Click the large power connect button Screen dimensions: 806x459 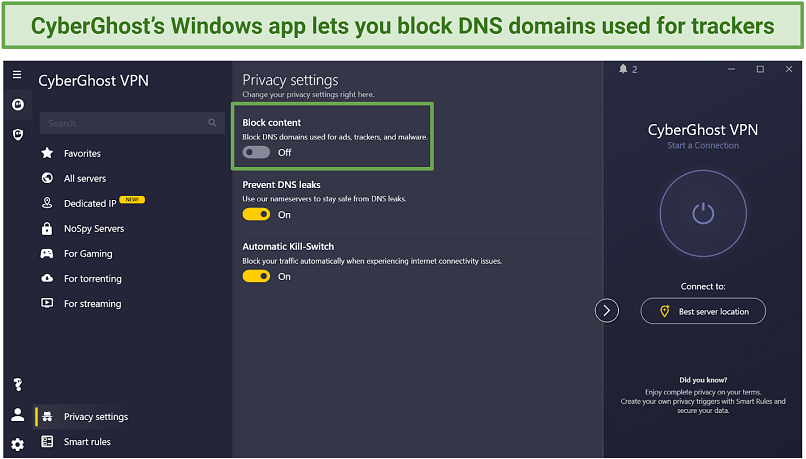[703, 213]
